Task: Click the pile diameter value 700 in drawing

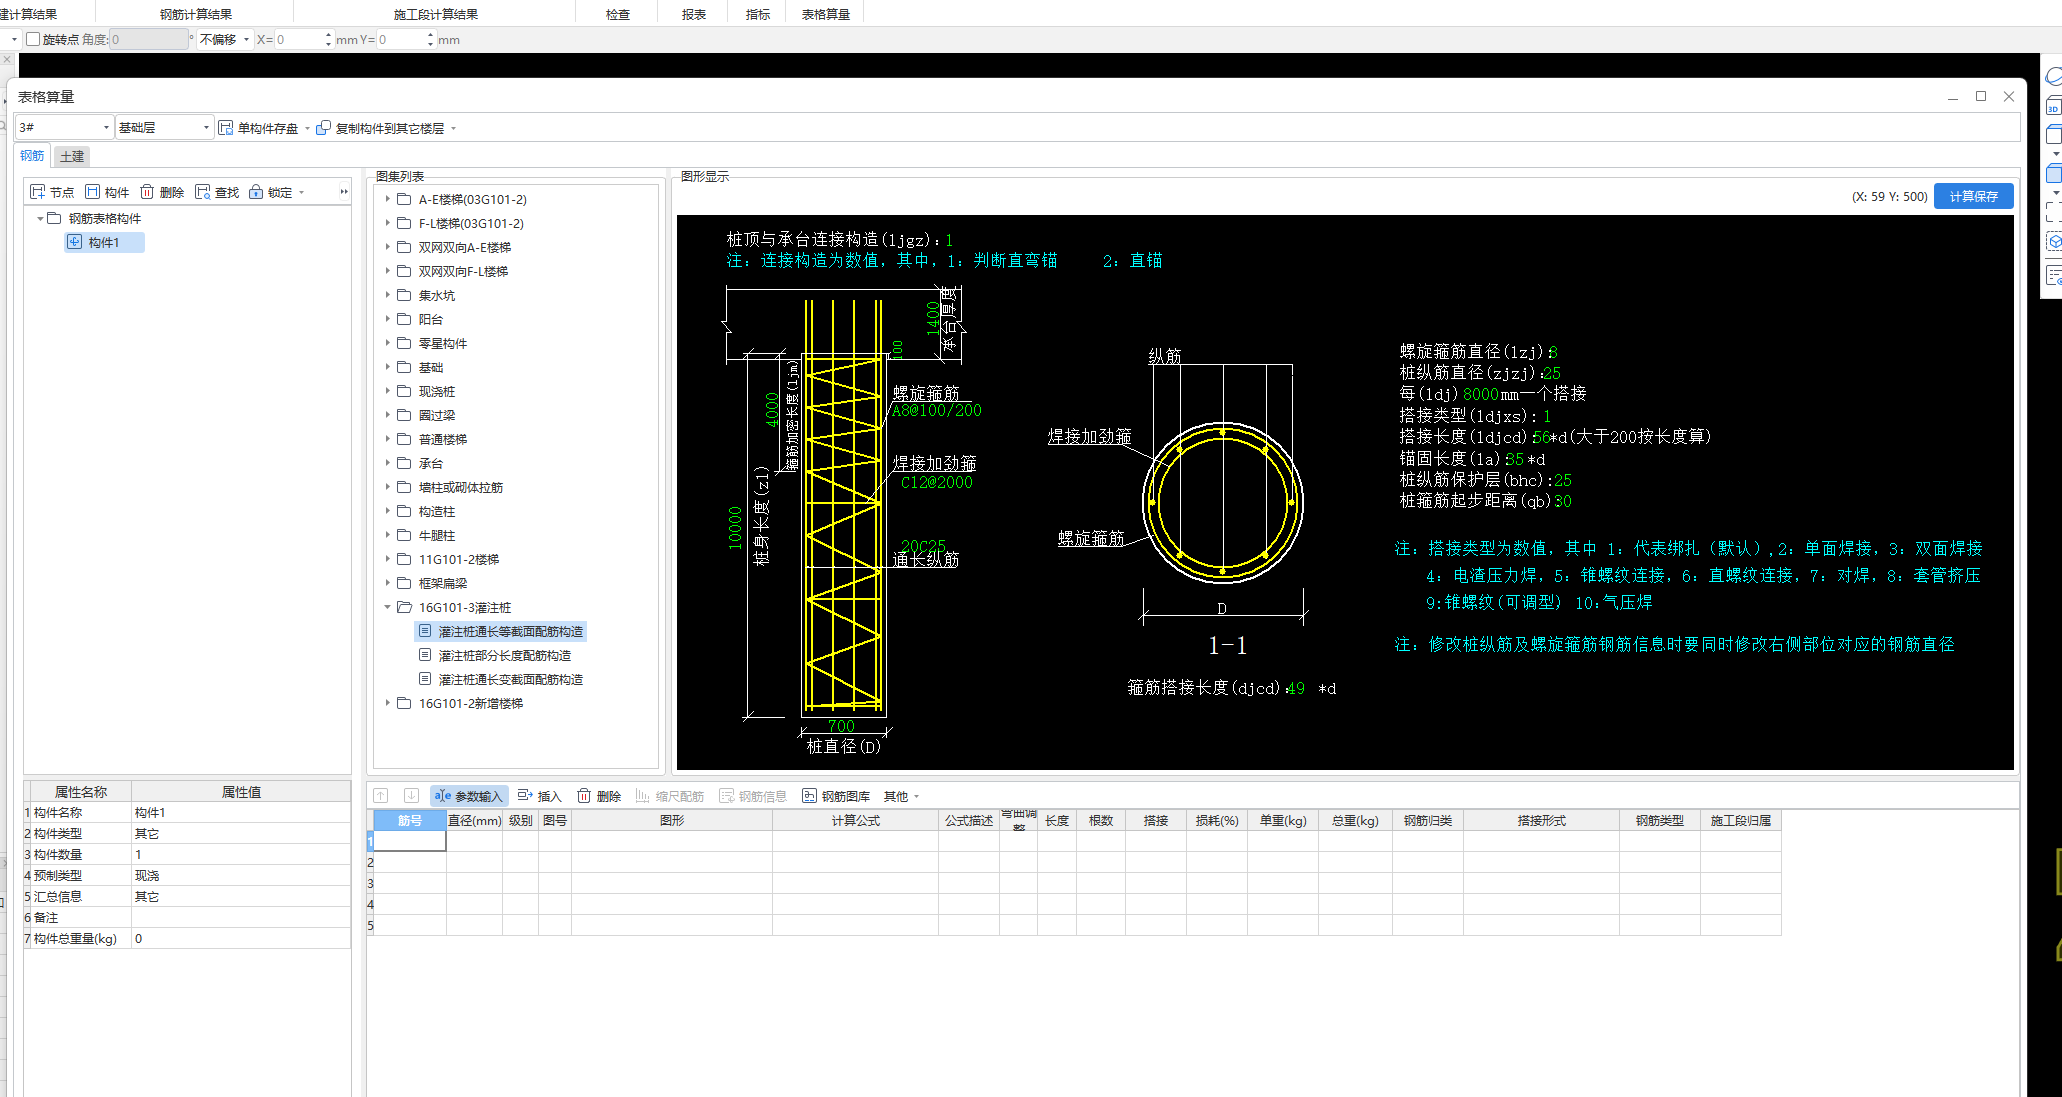Action: click(x=841, y=726)
